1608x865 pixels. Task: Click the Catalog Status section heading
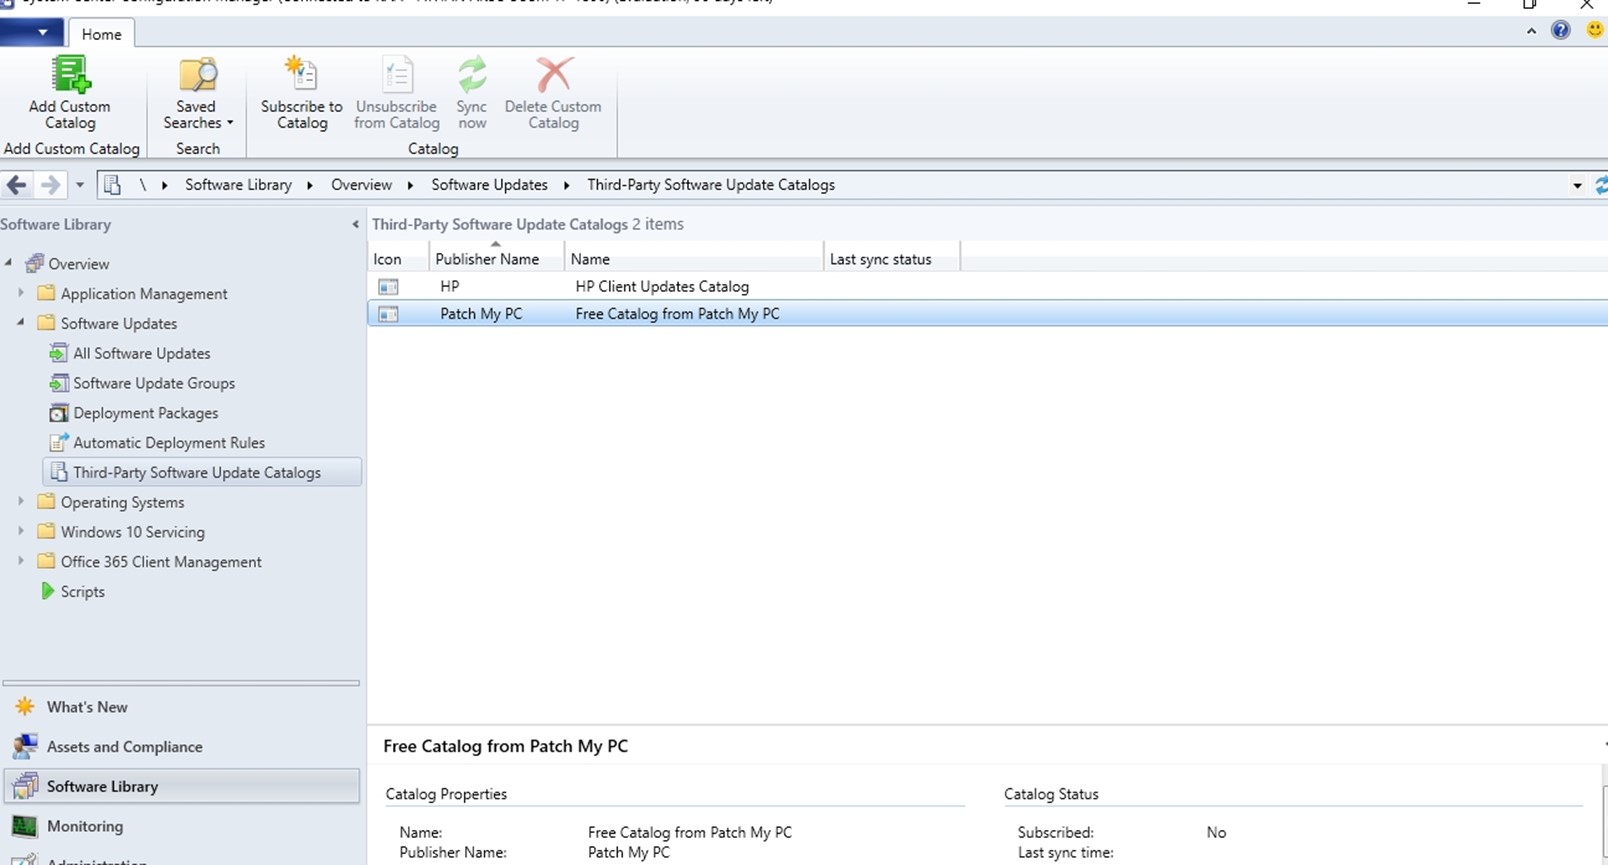pos(1051,794)
